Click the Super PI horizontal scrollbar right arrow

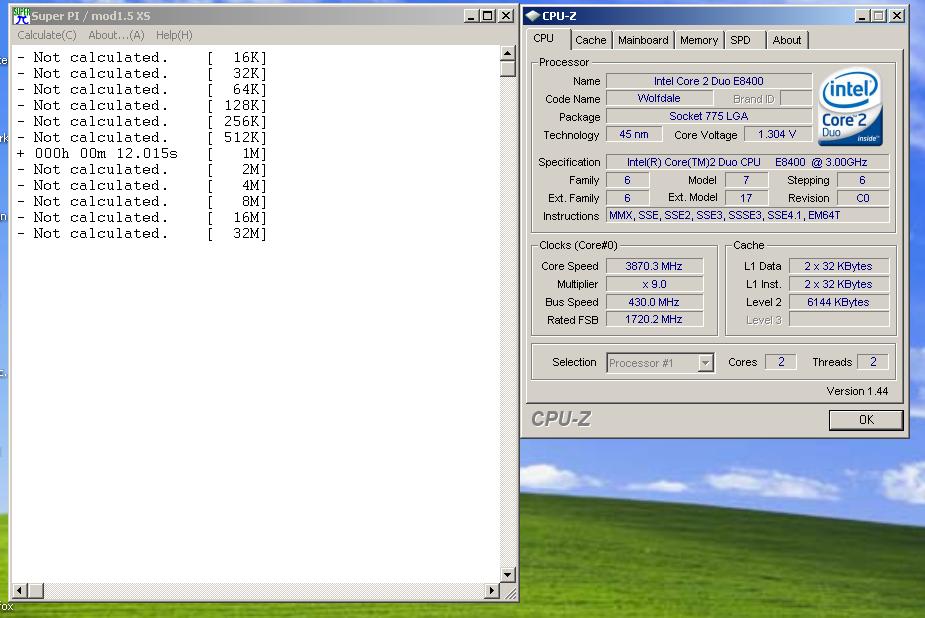click(x=491, y=590)
